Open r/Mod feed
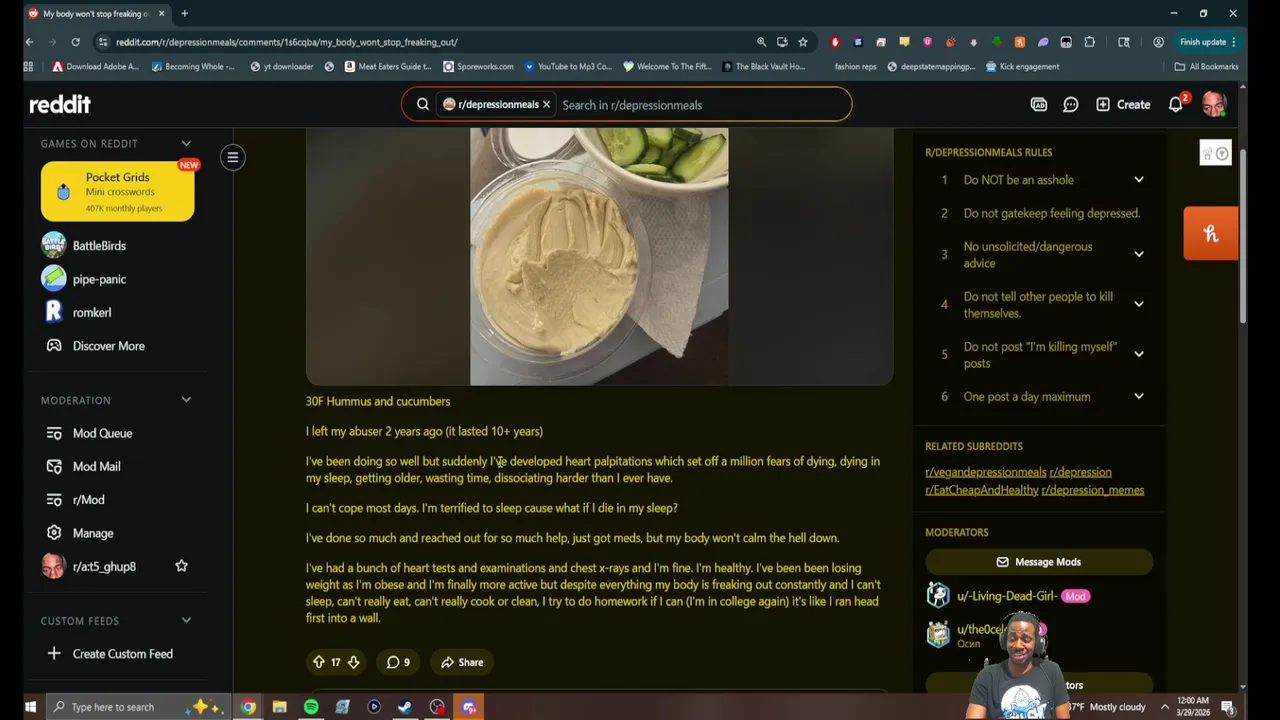Screen dimensions: 1280x720 (88, 500)
